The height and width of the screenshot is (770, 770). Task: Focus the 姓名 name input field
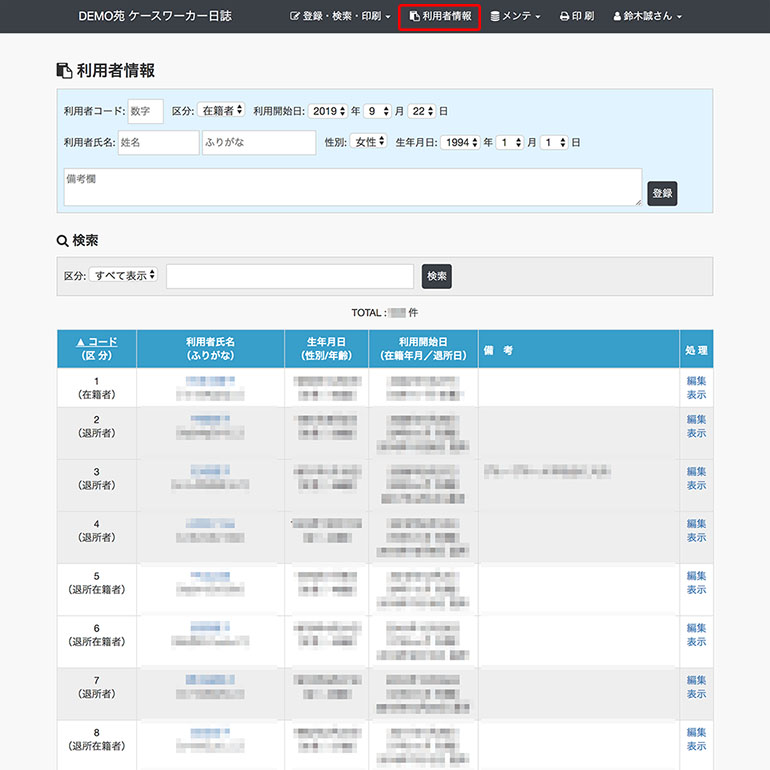click(x=159, y=142)
